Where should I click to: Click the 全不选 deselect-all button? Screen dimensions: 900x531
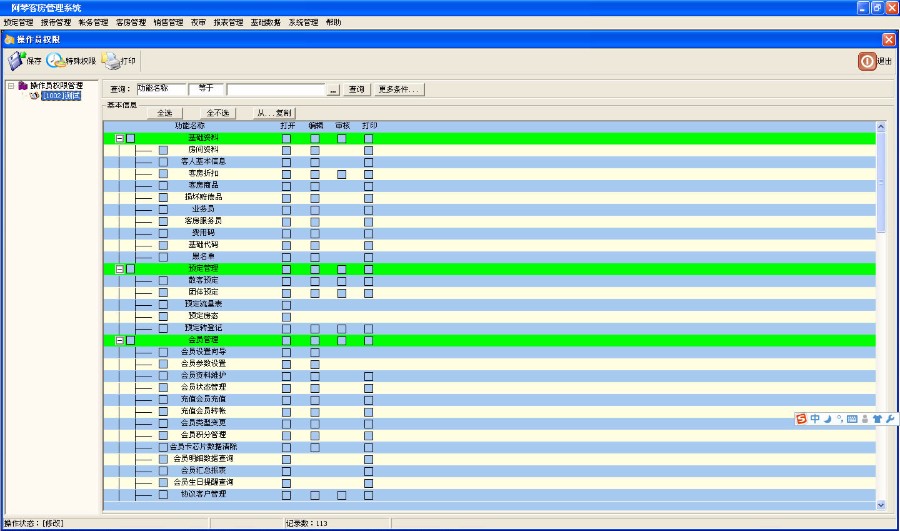point(218,113)
